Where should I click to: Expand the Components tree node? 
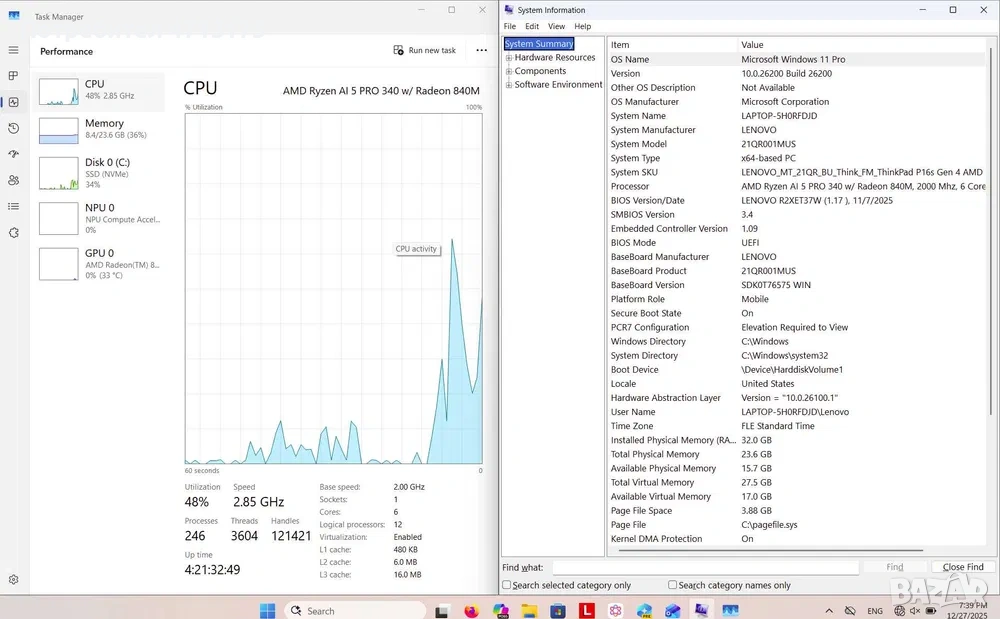[x=509, y=72]
